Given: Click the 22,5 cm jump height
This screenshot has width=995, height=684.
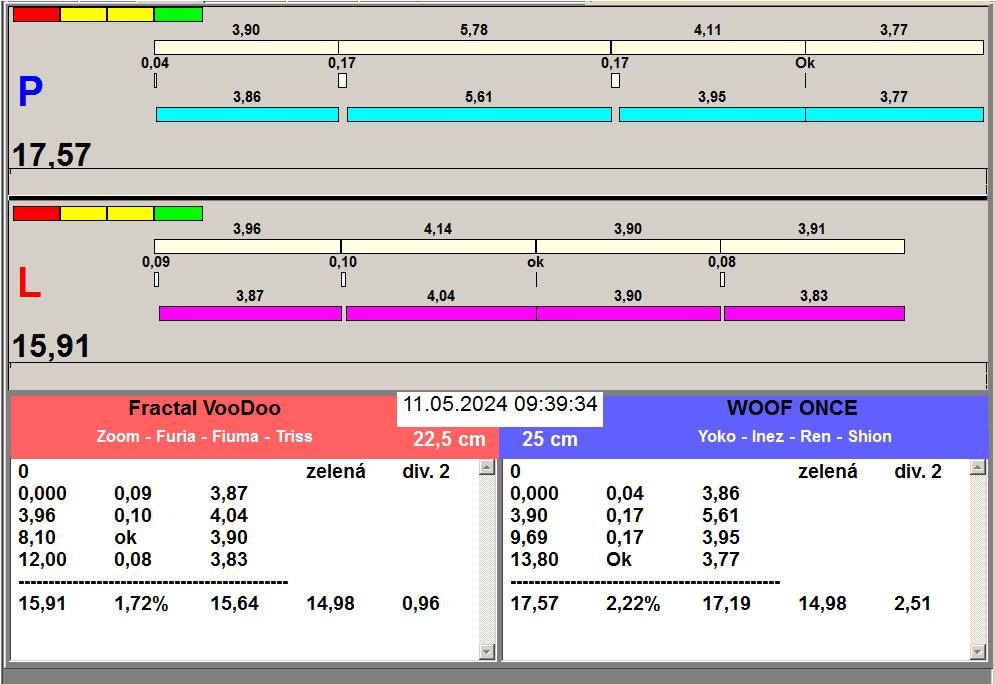Looking at the screenshot, I should [x=449, y=438].
